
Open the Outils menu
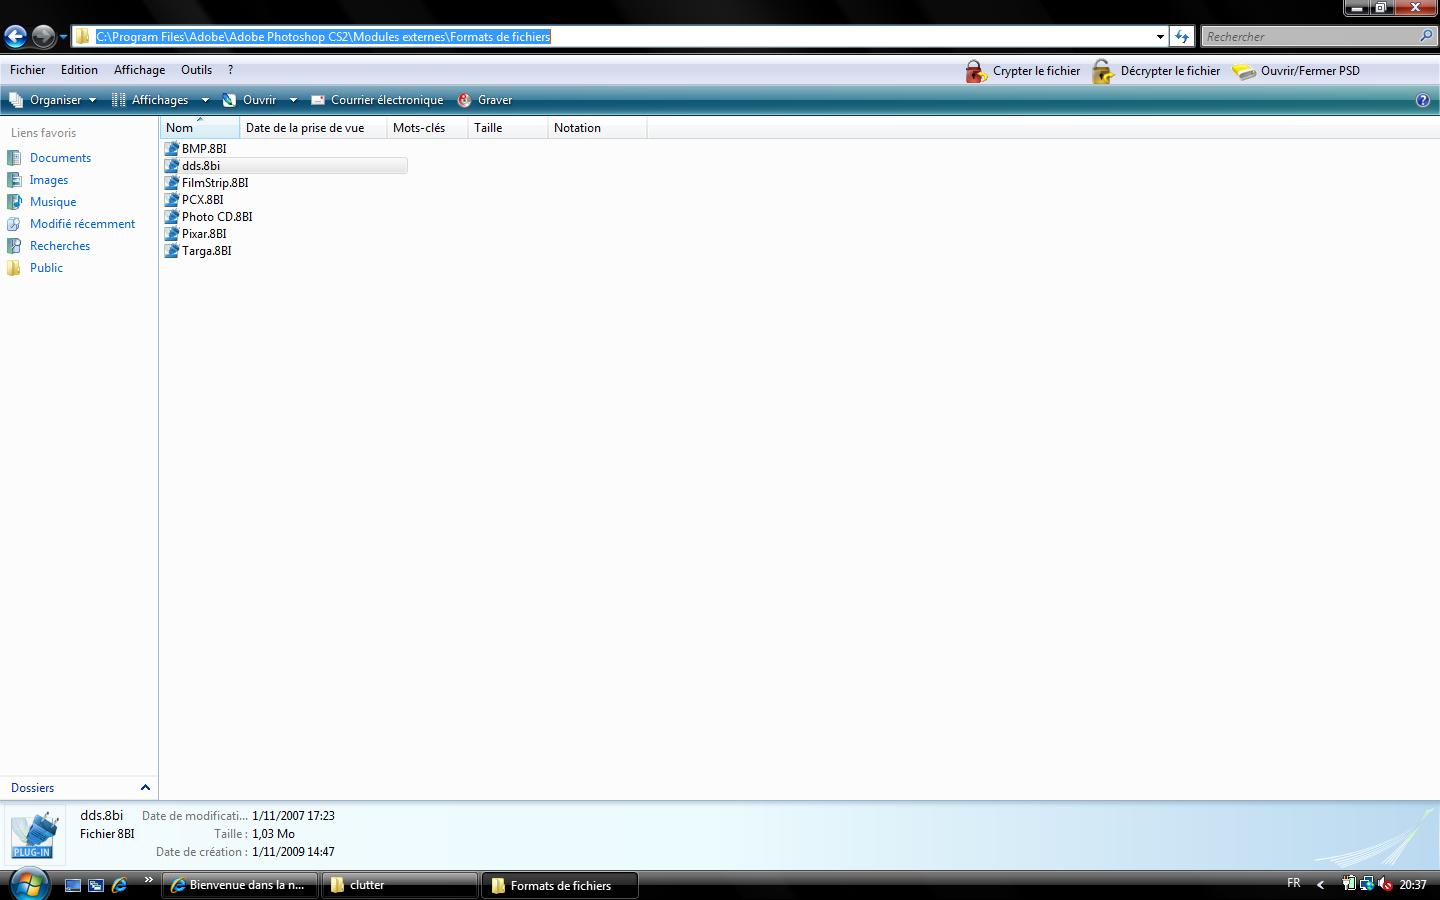[196, 70]
